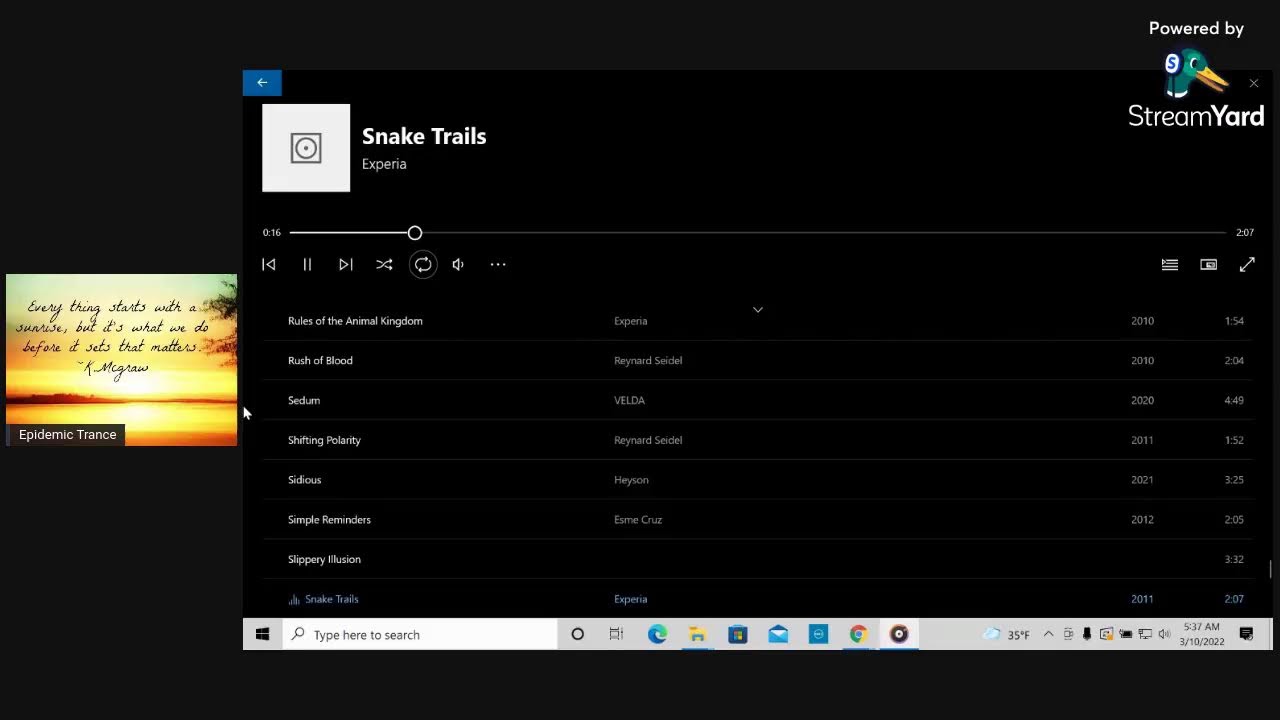Open the taskbar clock and date

tap(1201, 635)
